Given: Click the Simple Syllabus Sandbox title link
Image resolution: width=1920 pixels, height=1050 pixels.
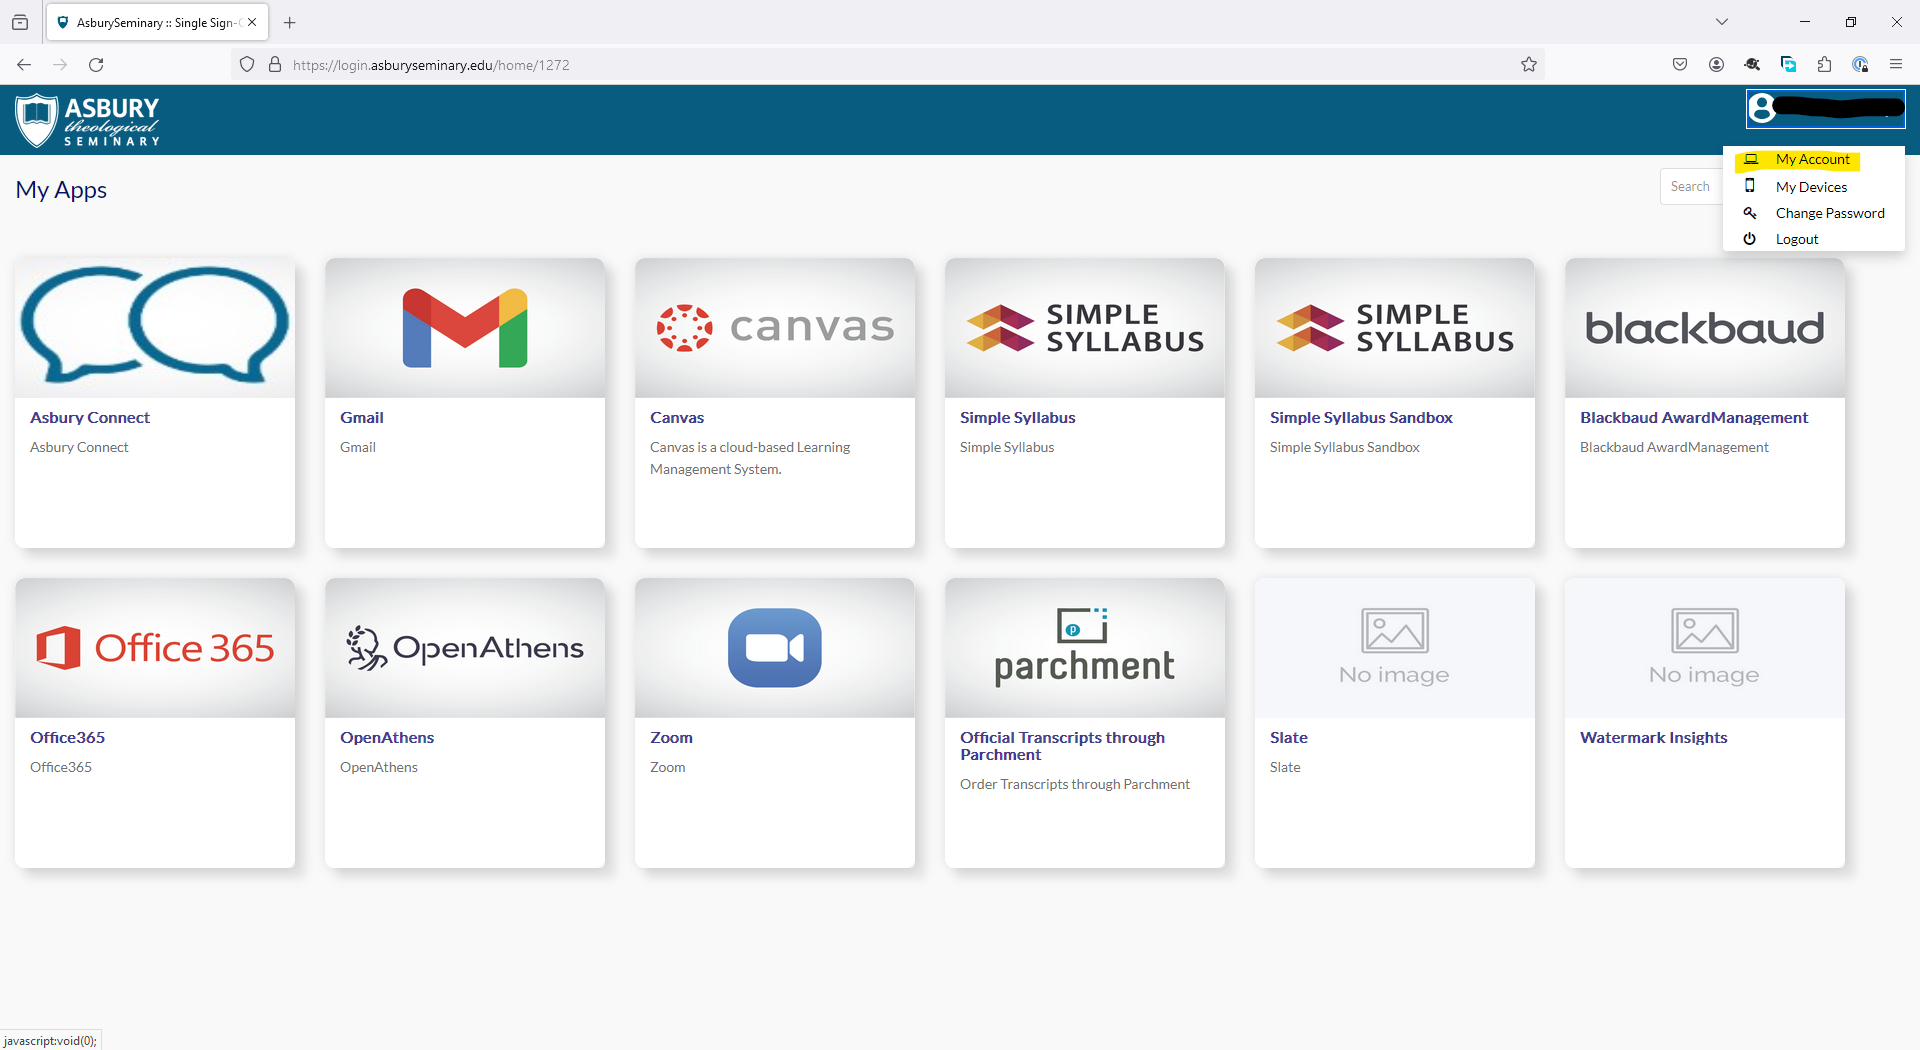Looking at the screenshot, I should tap(1361, 418).
